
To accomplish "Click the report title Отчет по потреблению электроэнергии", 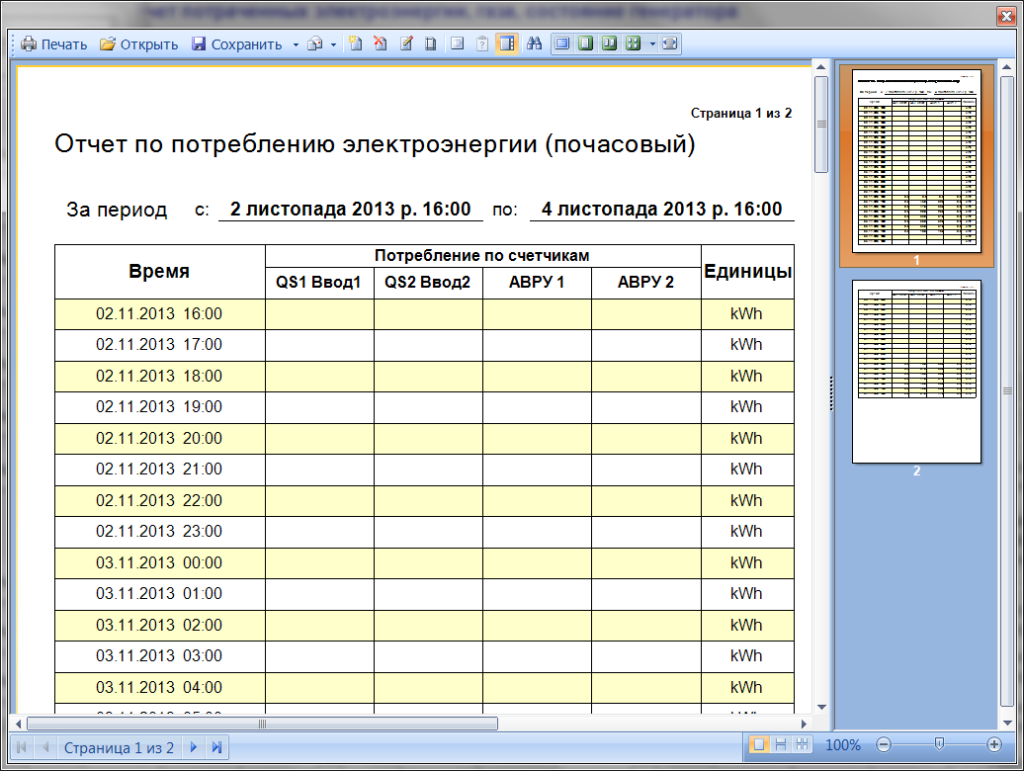I will coord(374,144).
